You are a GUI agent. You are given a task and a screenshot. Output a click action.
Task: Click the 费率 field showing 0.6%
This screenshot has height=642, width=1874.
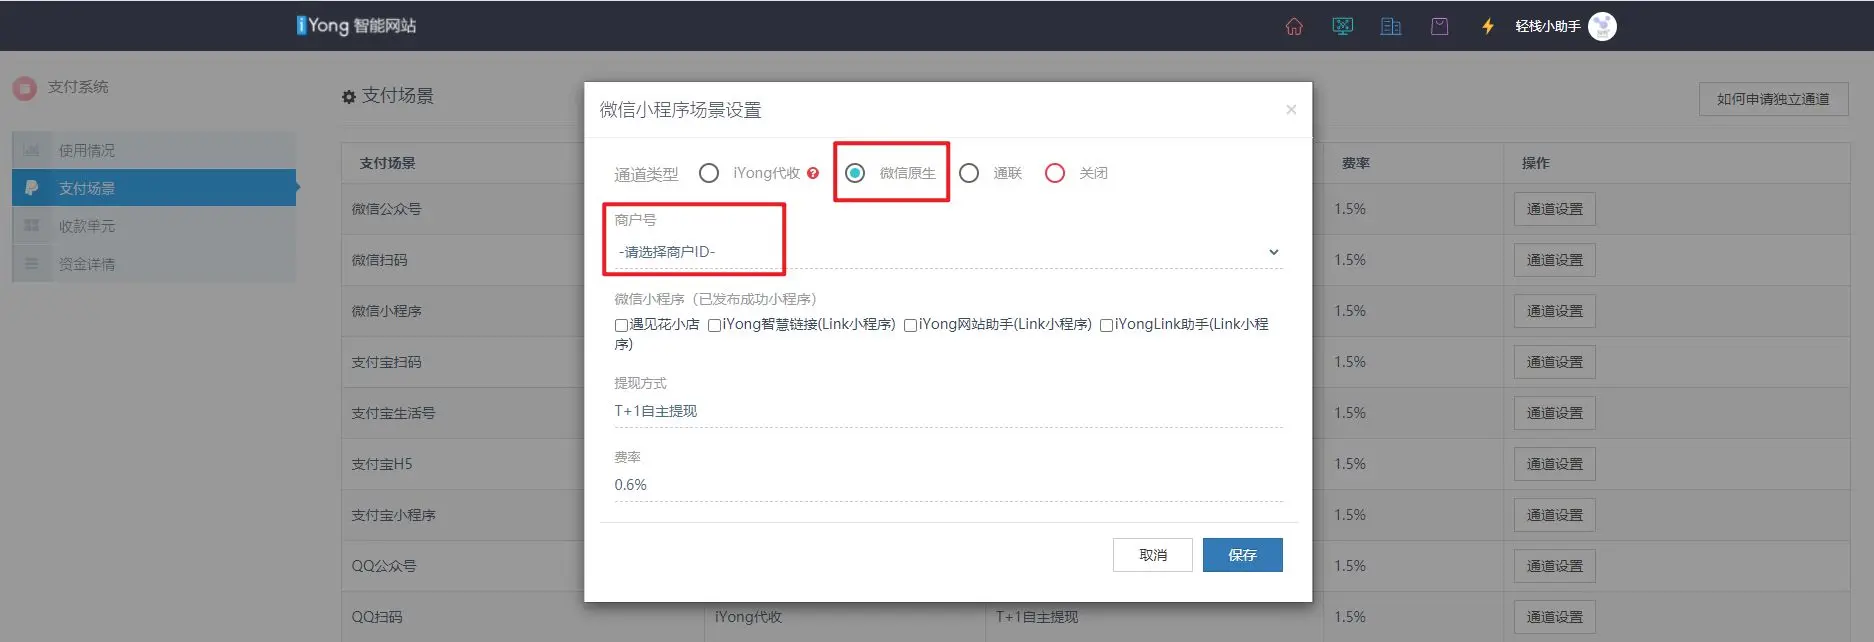(x=946, y=485)
